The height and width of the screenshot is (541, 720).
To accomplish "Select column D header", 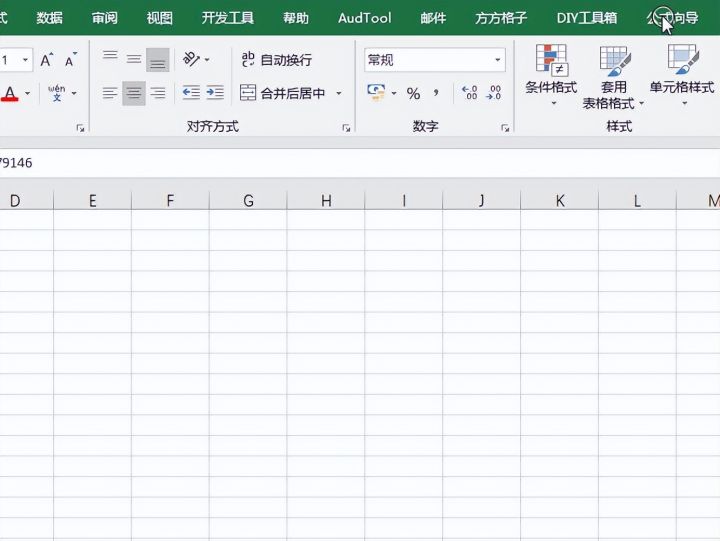I will tap(27, 201).
